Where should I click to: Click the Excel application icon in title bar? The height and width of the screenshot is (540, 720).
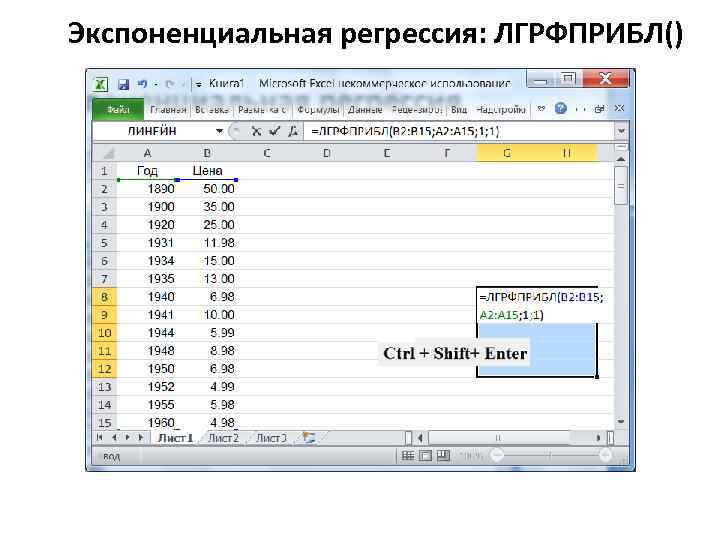click(x=101, y=84)
